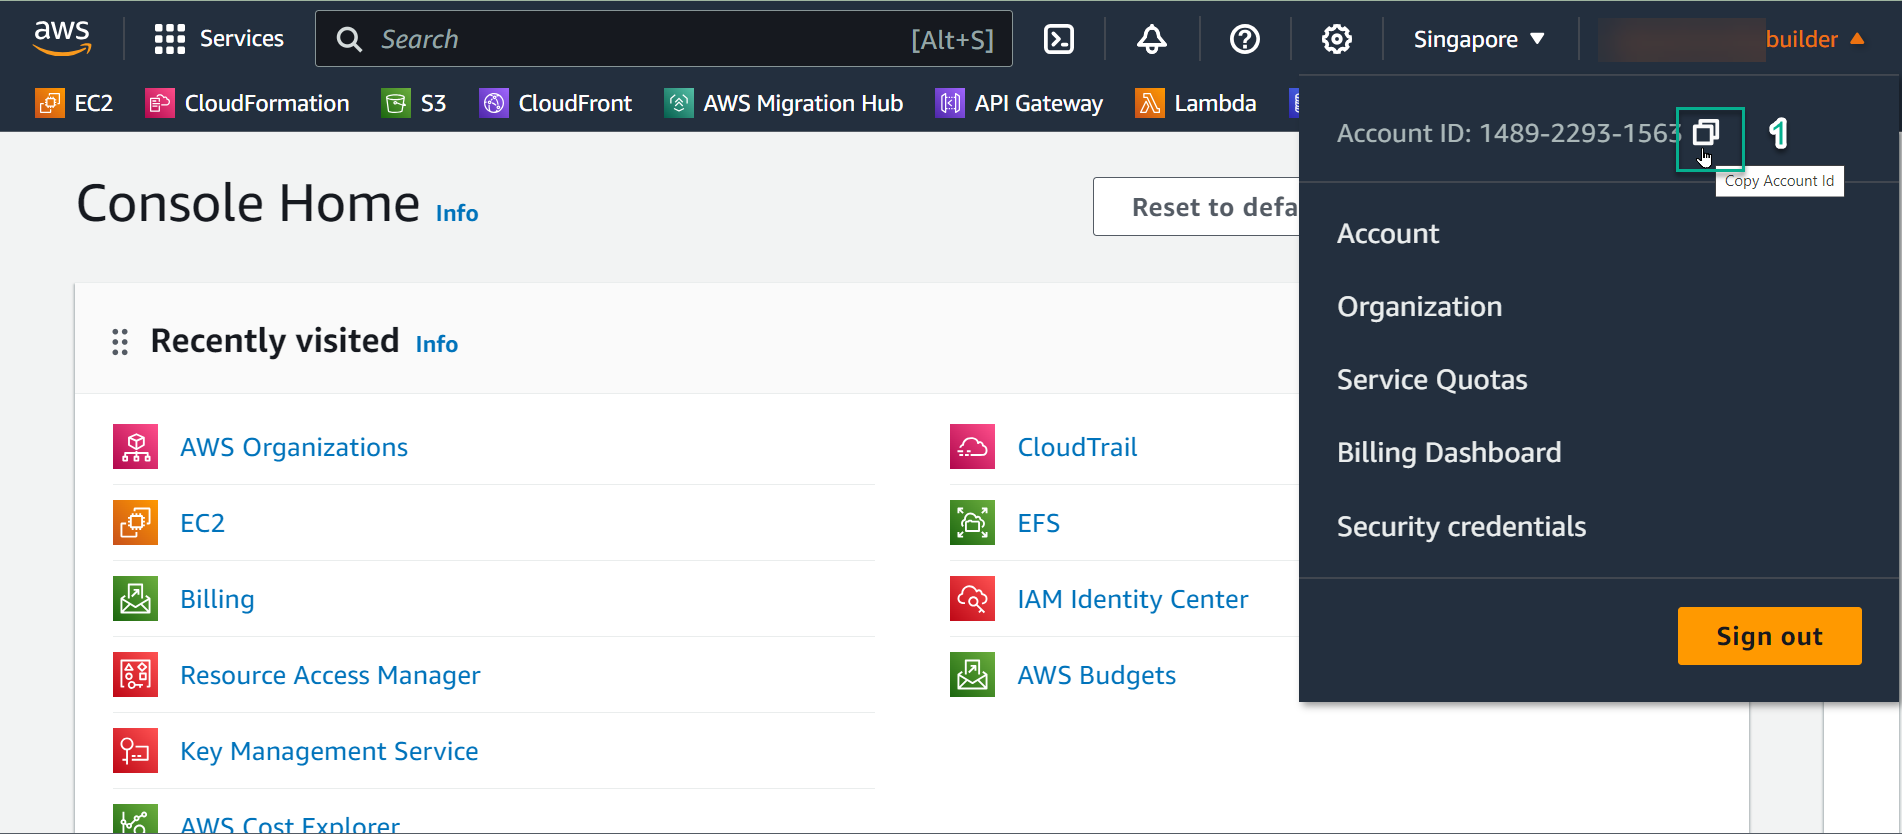Collapse the builder account menu
Viewport: 1902px width, 834px height.
point(1815,39)
